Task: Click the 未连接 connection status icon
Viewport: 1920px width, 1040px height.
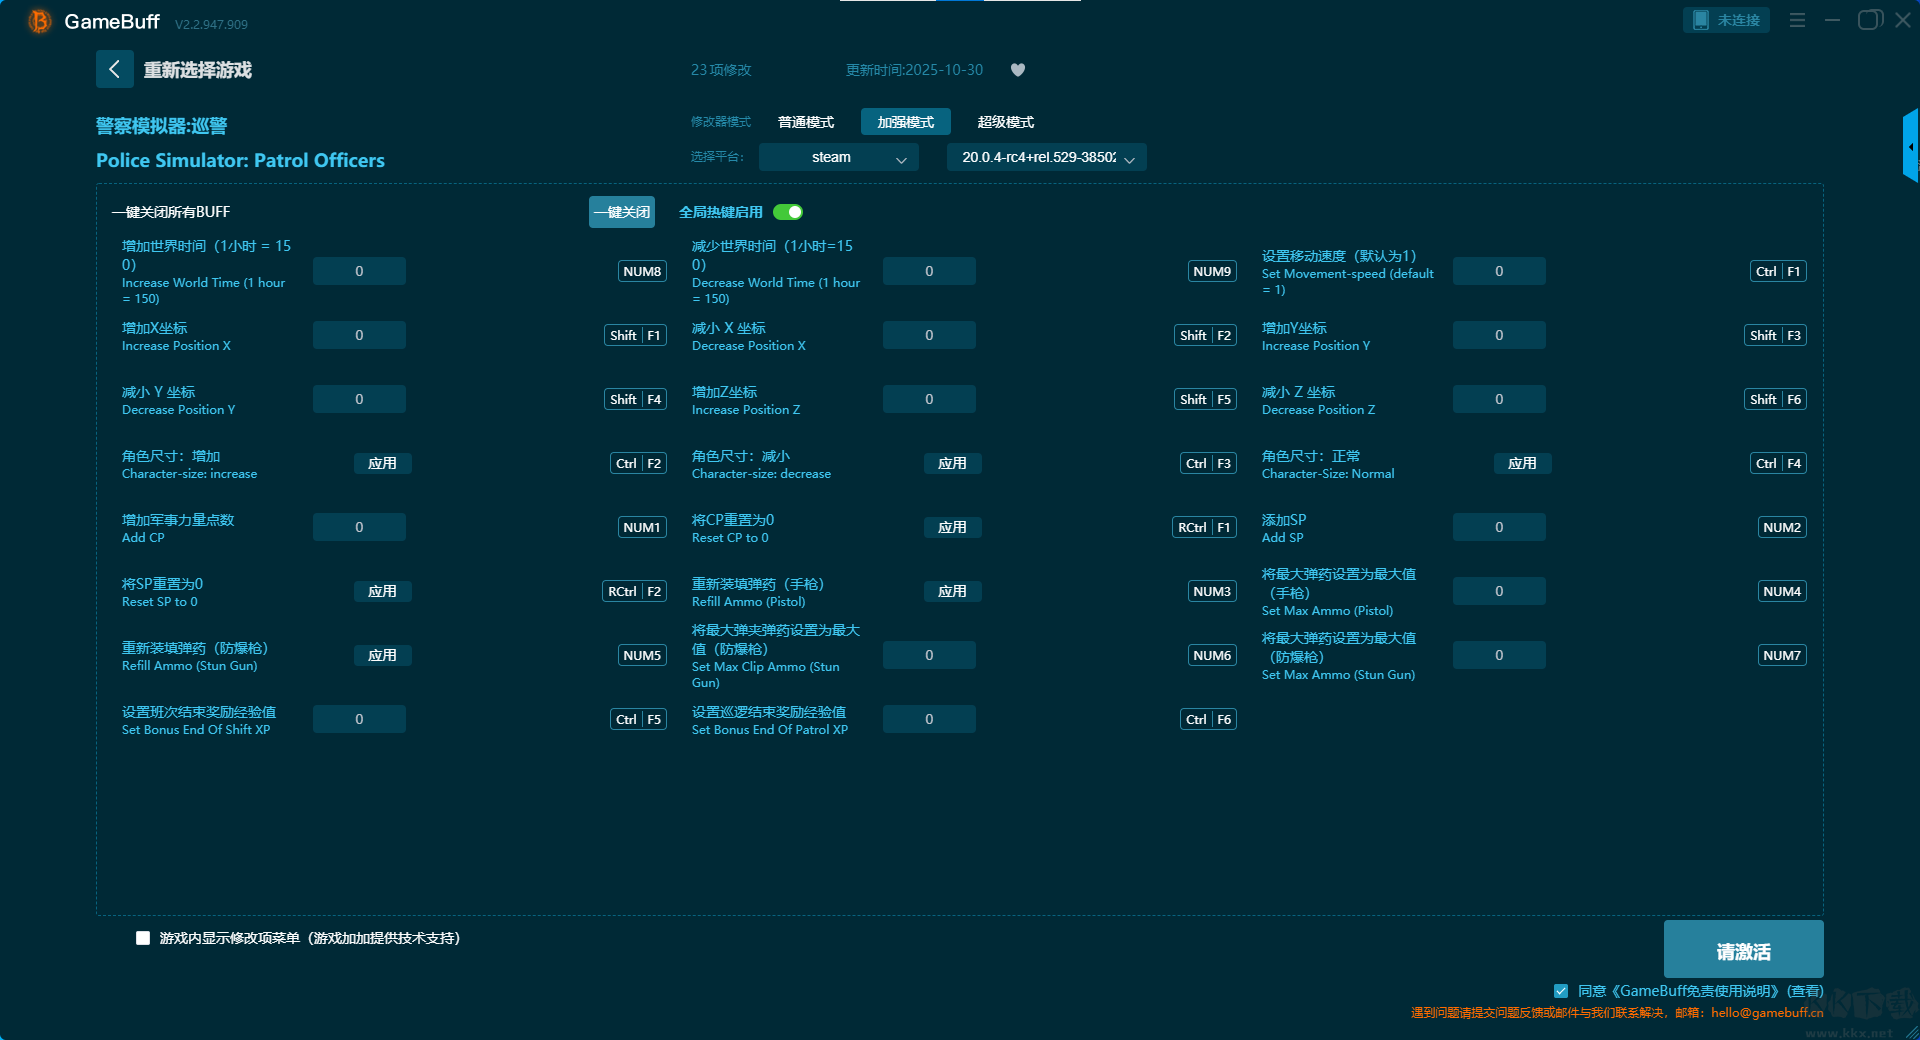Action: (1726, 20)
